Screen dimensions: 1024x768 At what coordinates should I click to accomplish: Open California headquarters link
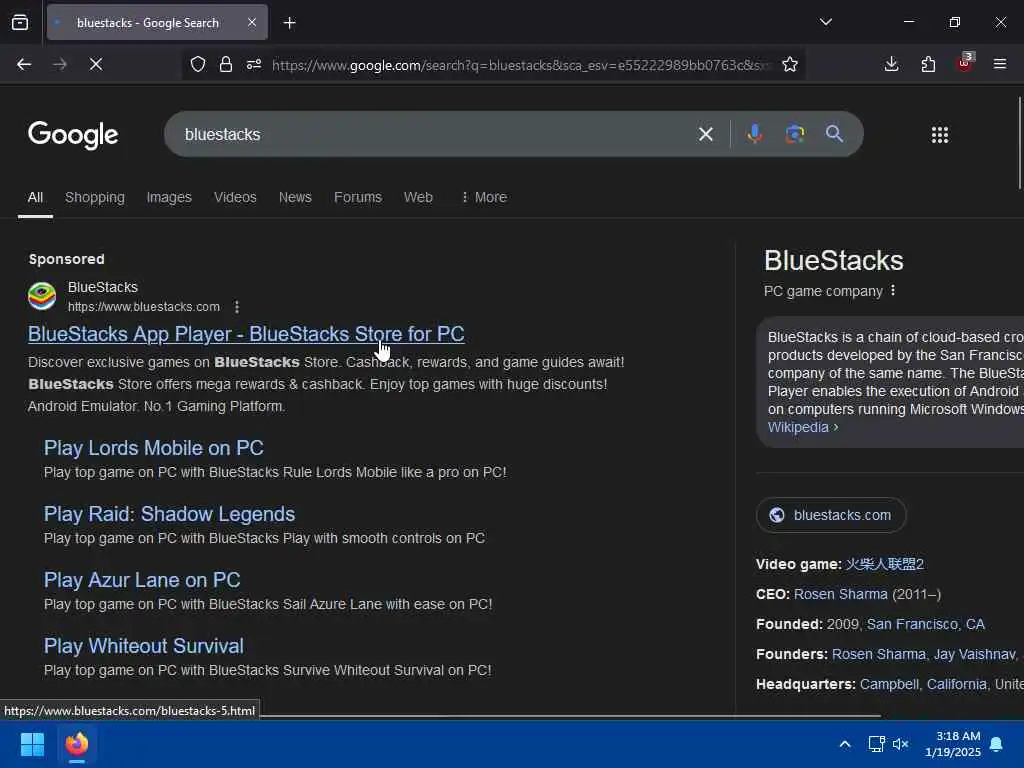click(957, 684)
